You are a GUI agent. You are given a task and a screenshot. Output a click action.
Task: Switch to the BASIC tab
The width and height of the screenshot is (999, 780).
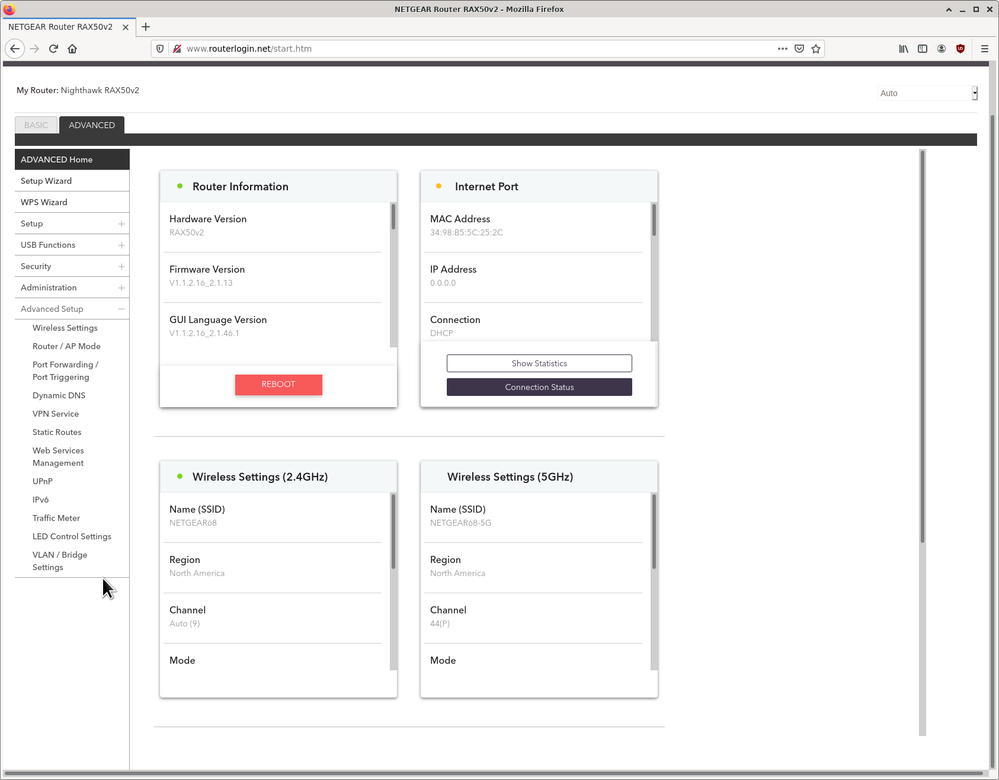pos(36,125)
